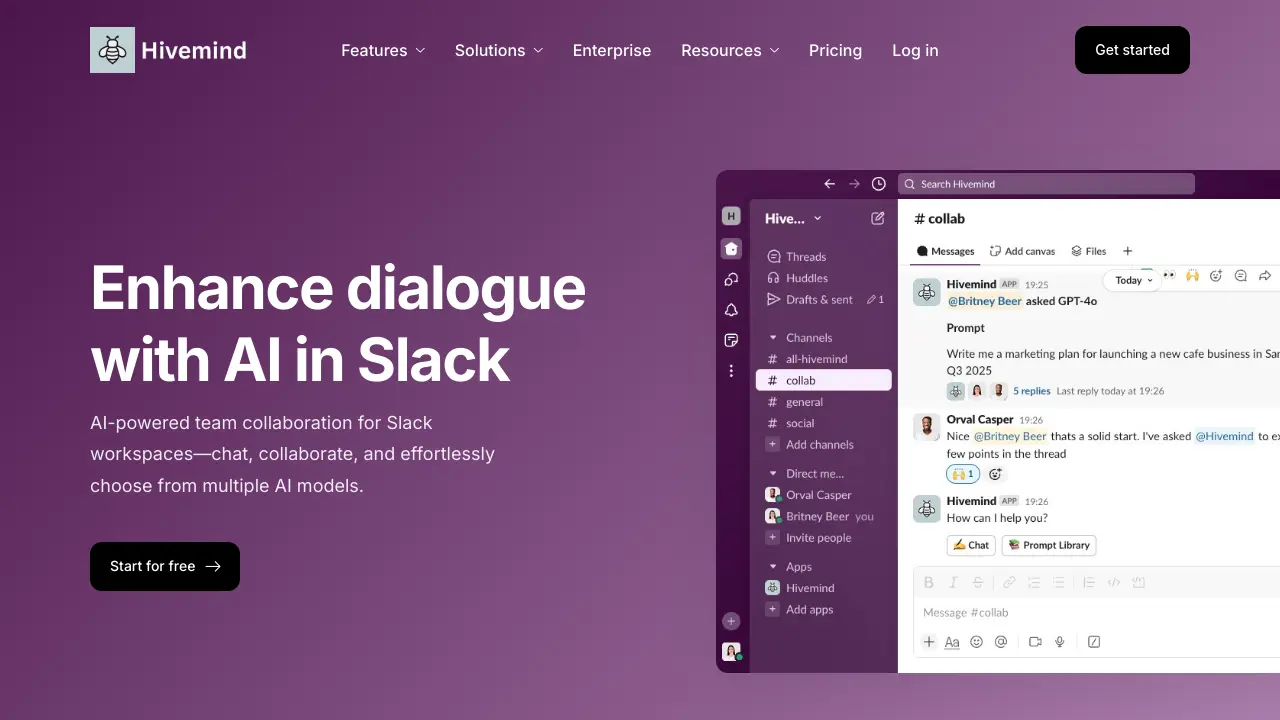Click the bulleted list formatting icon

pyautogui.click(x=1058, y=582)
